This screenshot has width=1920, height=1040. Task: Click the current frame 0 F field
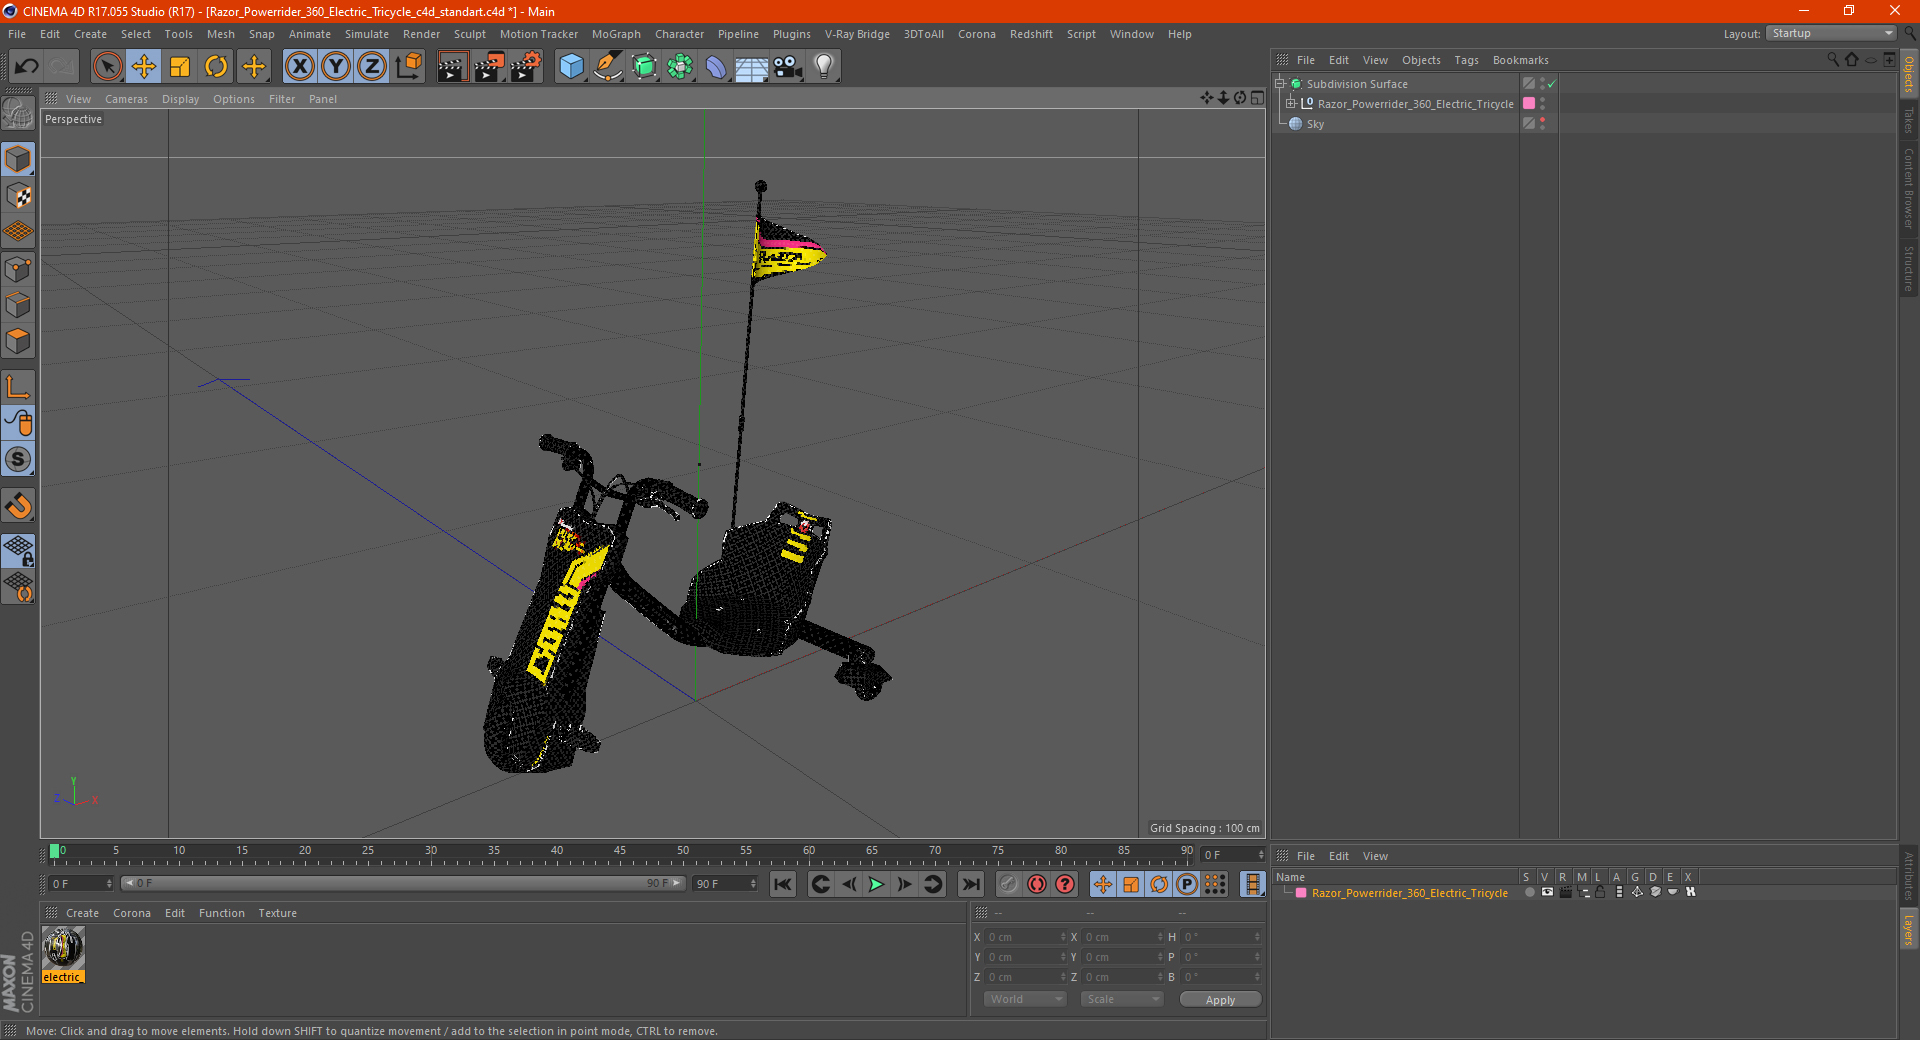coord(80,884)
